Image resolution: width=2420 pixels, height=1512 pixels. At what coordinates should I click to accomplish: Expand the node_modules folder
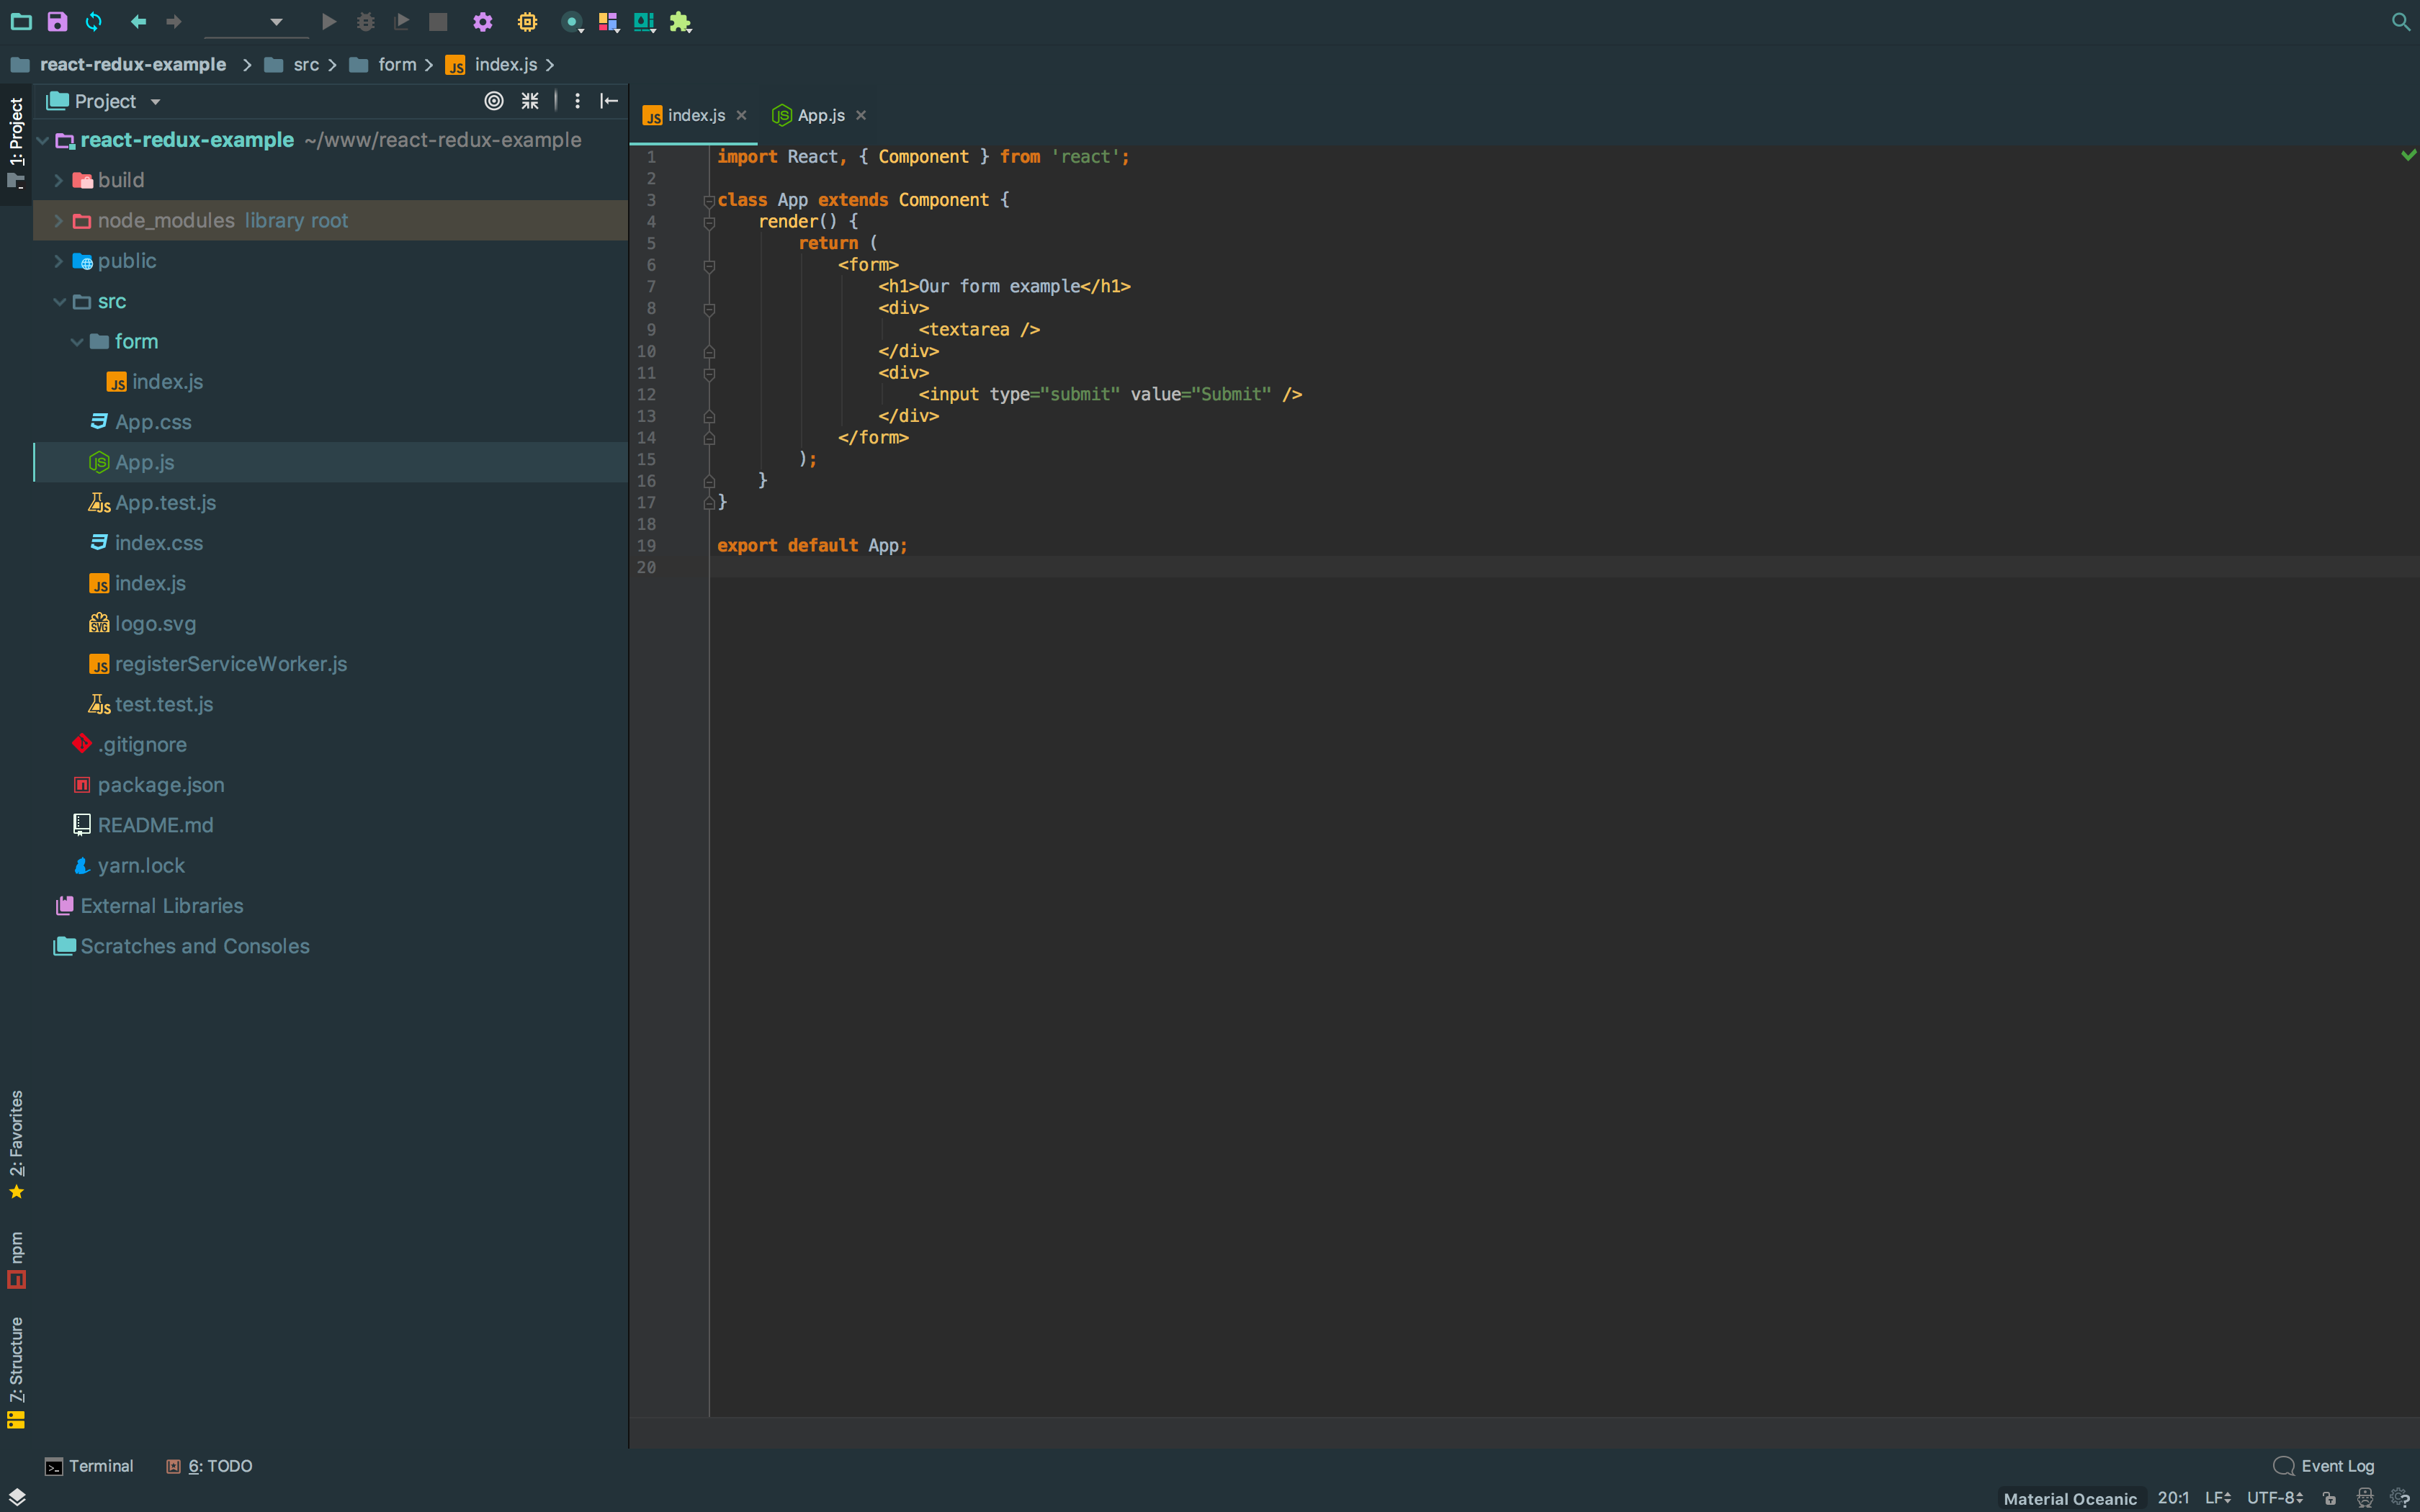58,220
